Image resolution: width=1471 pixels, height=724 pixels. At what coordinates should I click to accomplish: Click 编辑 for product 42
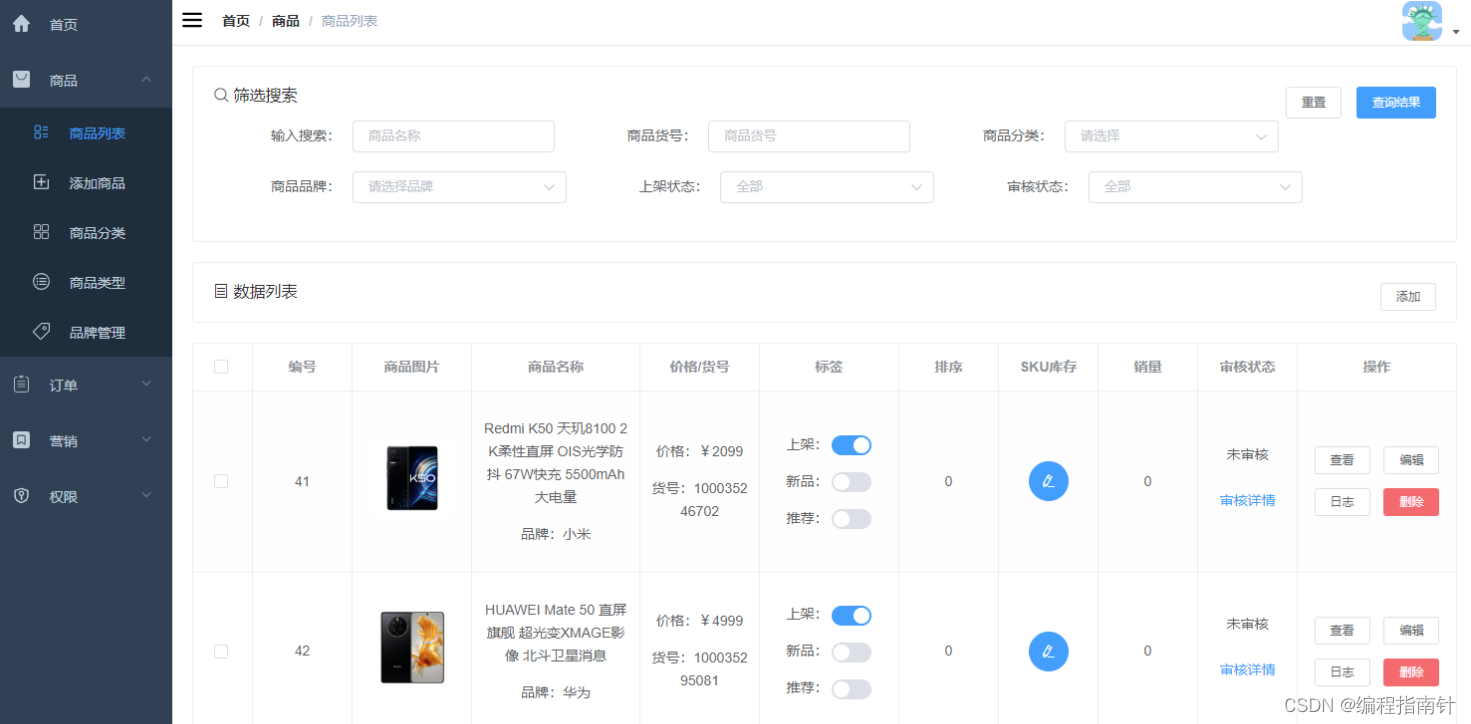pyautogui.click(x=1411, y=630)
